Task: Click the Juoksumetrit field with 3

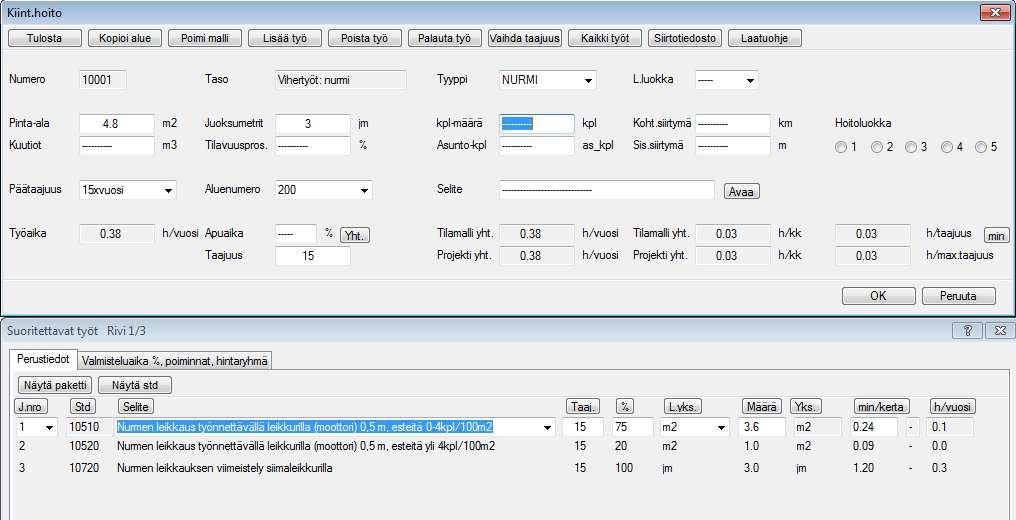Action: tap(313, 124)
